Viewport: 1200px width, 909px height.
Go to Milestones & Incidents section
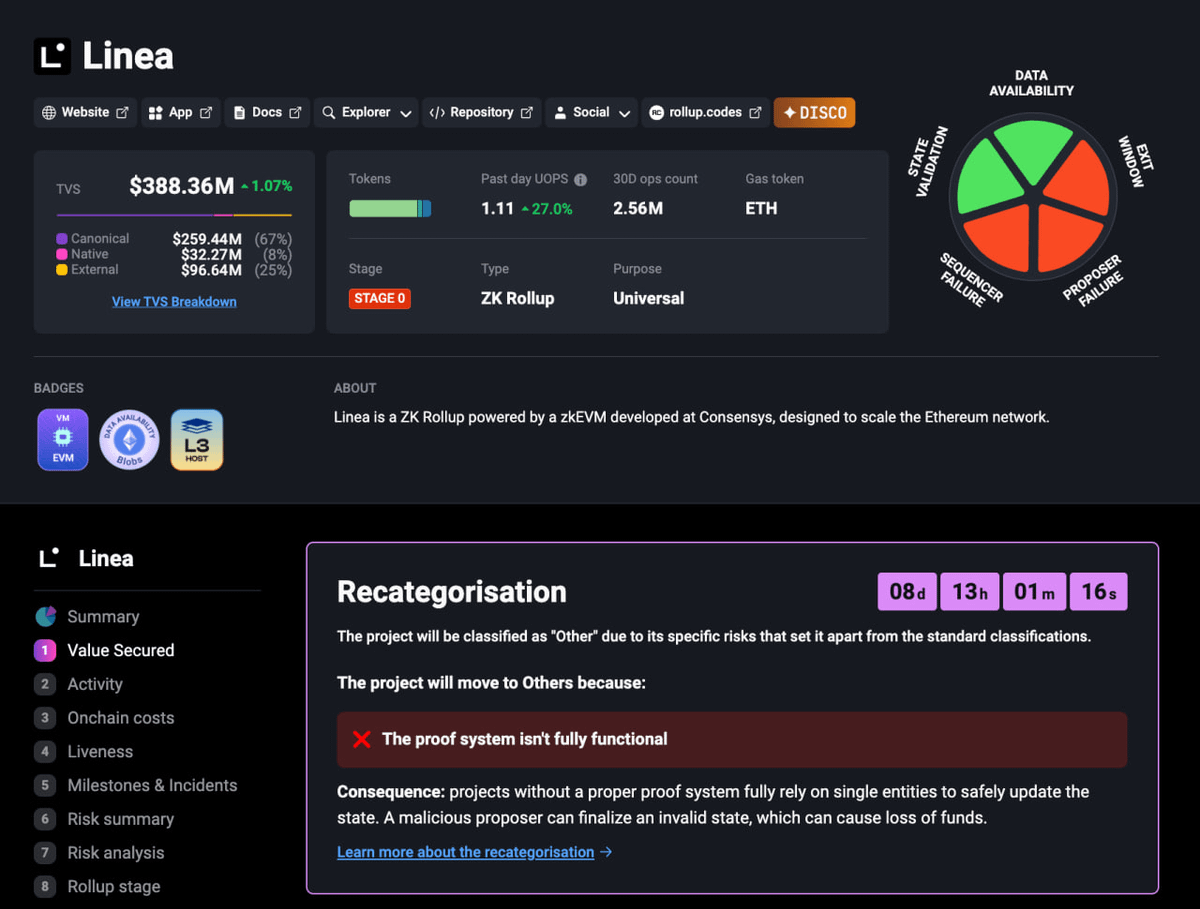(152, 785)
